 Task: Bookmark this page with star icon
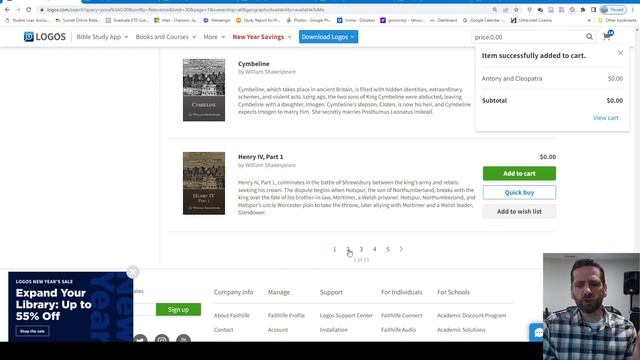point(516,9)
